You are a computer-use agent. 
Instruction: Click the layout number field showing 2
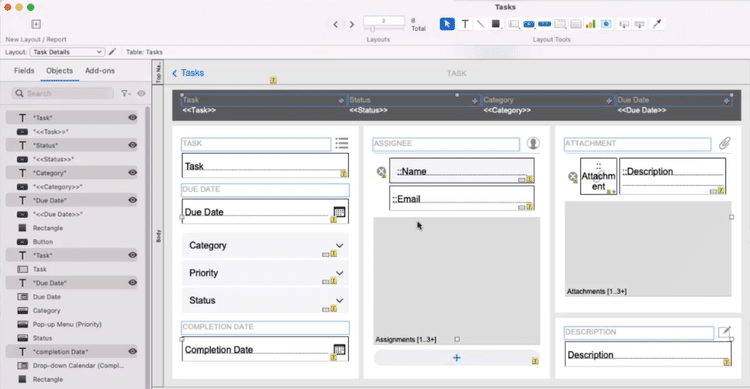[384, 21]
